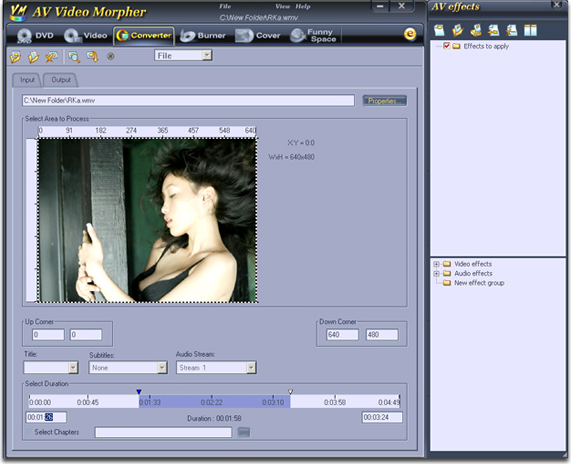Click the highlighted range on duration slider
Screen dimensions: 571x464
point(214,402)
